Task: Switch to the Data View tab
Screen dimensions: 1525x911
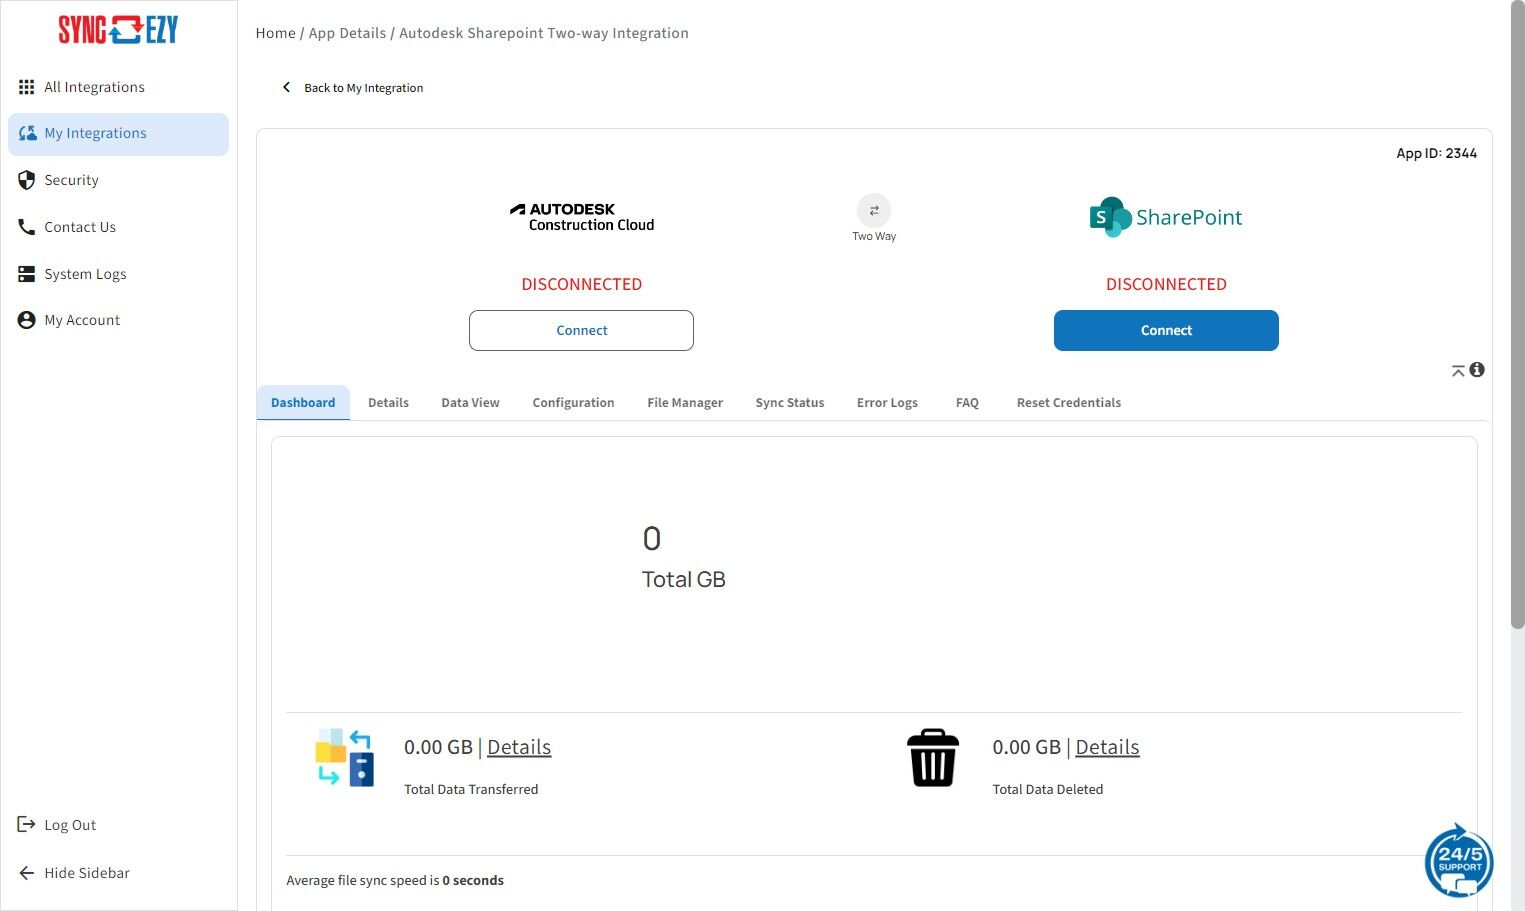Action: [x=470, y=403]
